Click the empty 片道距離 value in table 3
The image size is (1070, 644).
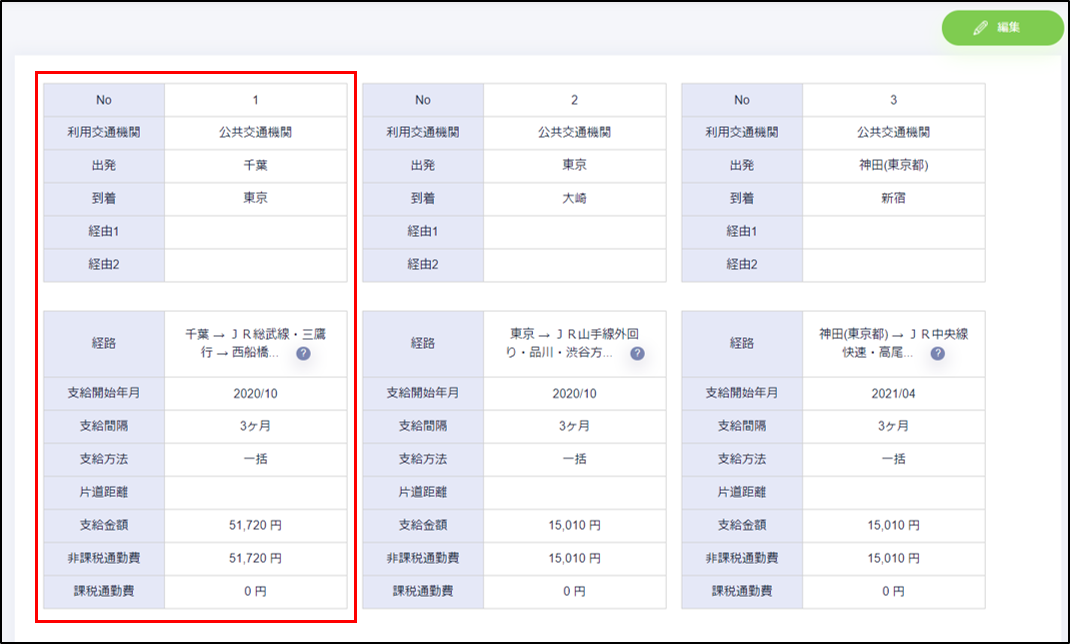pyautogui.click(x=893, y=492)
